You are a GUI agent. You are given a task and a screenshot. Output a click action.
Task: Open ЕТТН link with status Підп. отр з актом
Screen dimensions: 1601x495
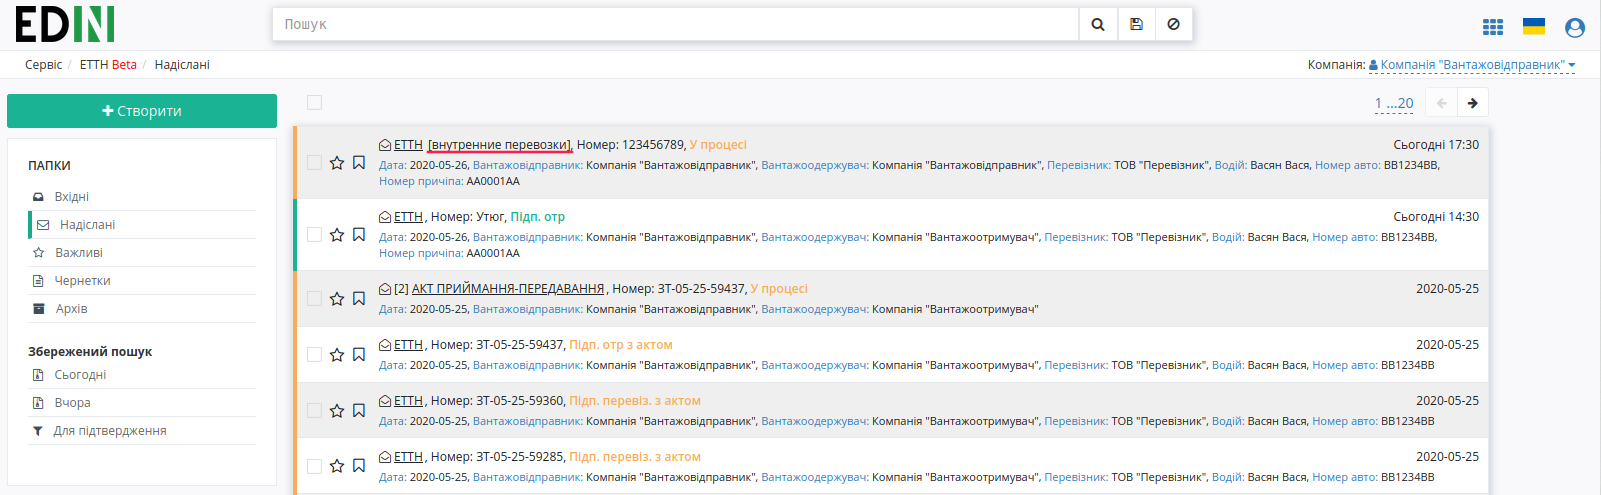point(408,345)
